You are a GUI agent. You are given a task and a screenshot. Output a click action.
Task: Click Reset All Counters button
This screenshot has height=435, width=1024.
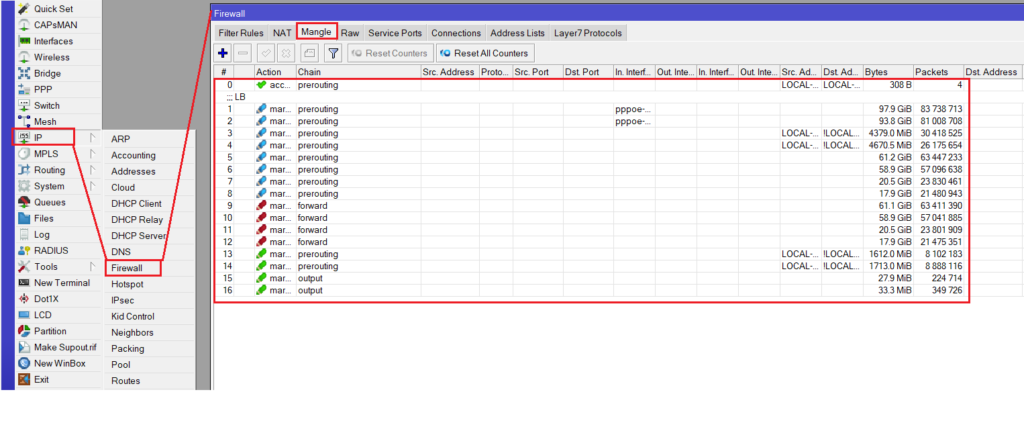[484, 53]
